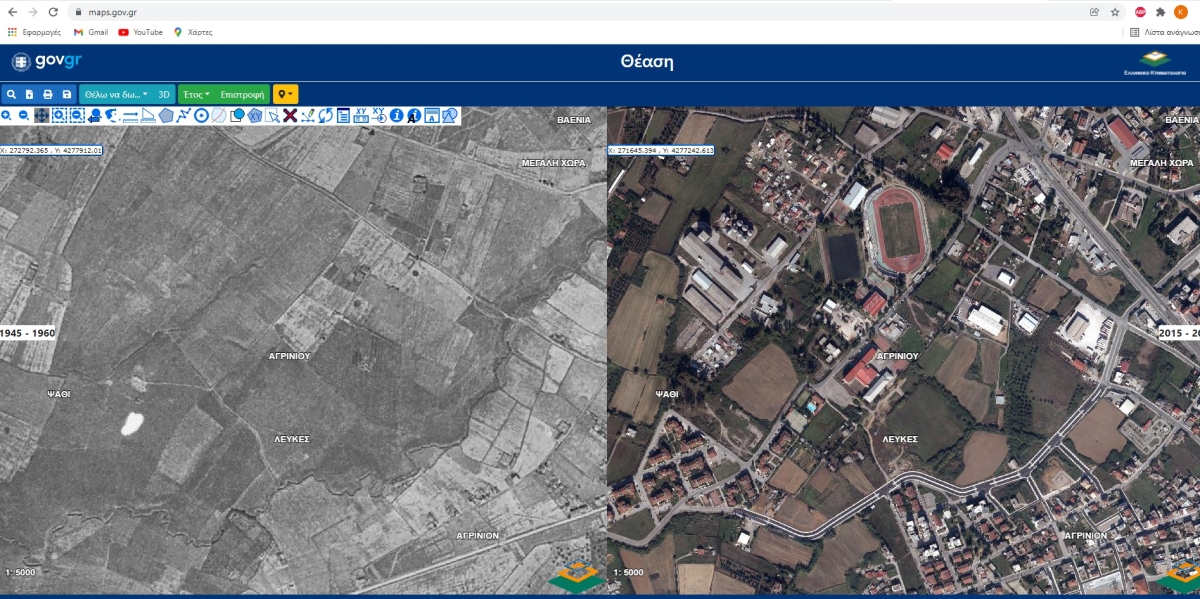Open the YouTube bookmark

click(x=140, y=32)
